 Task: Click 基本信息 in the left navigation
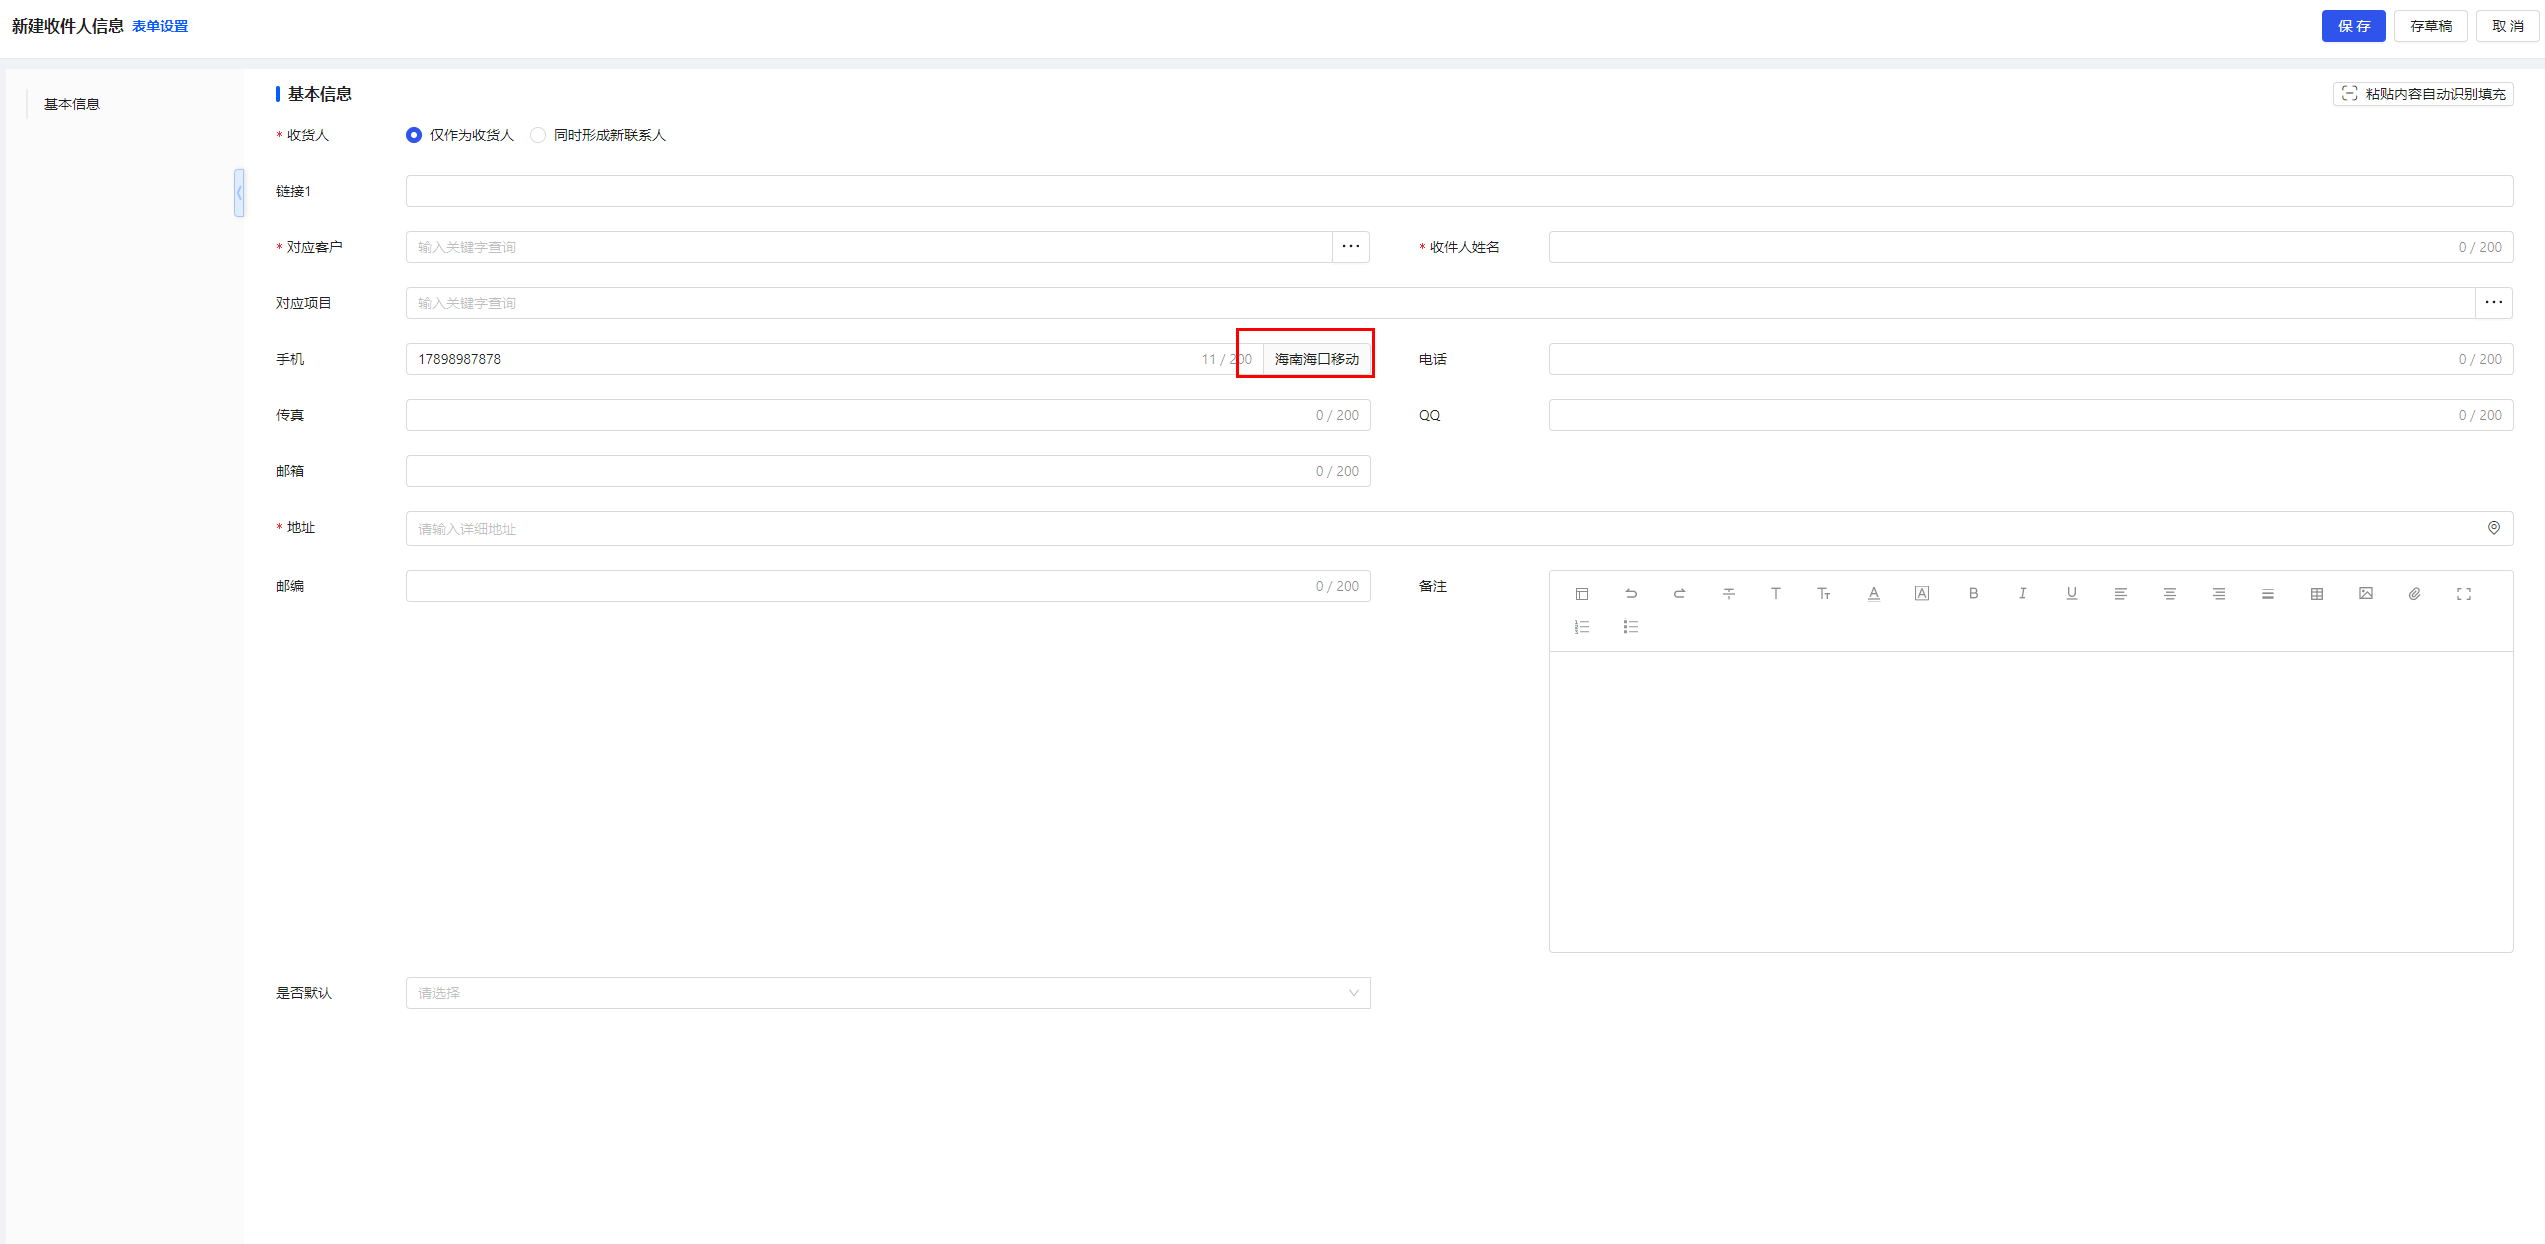pos(72,104)
